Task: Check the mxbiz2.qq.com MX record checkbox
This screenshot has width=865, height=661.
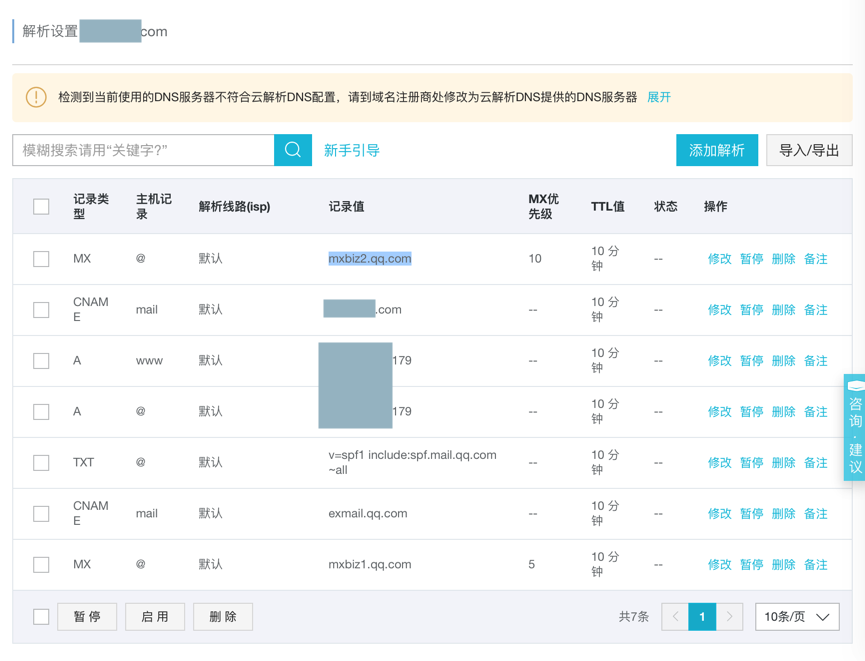Action: [41, 259]
